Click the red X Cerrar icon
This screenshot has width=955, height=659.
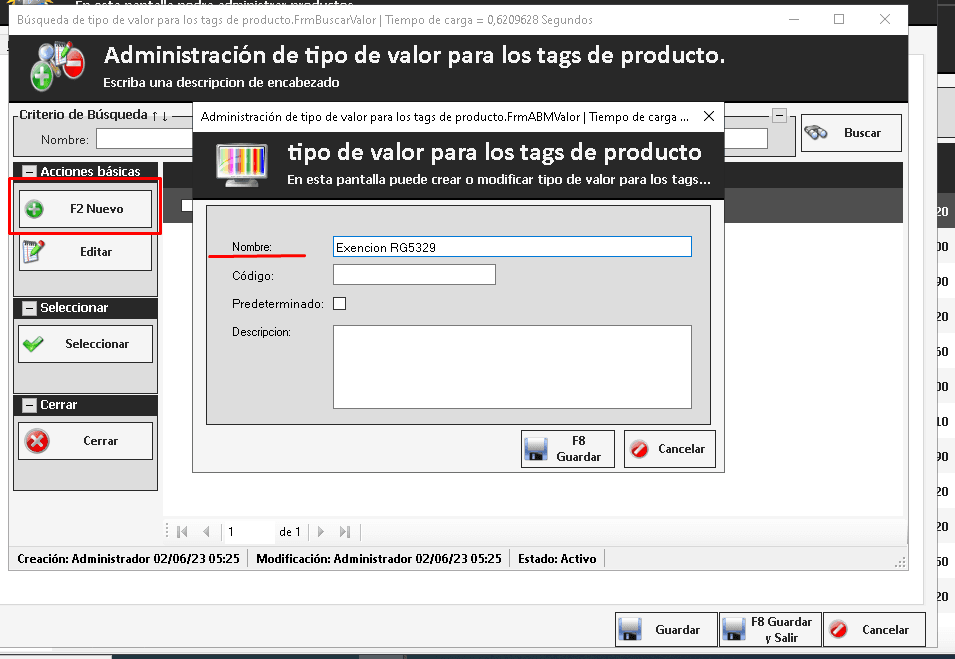pyautogui.click(x=37, y=441)
